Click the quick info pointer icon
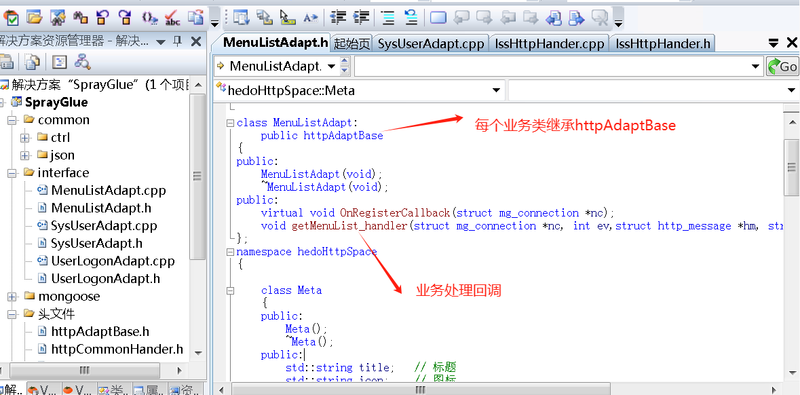 tap(288, 18)
